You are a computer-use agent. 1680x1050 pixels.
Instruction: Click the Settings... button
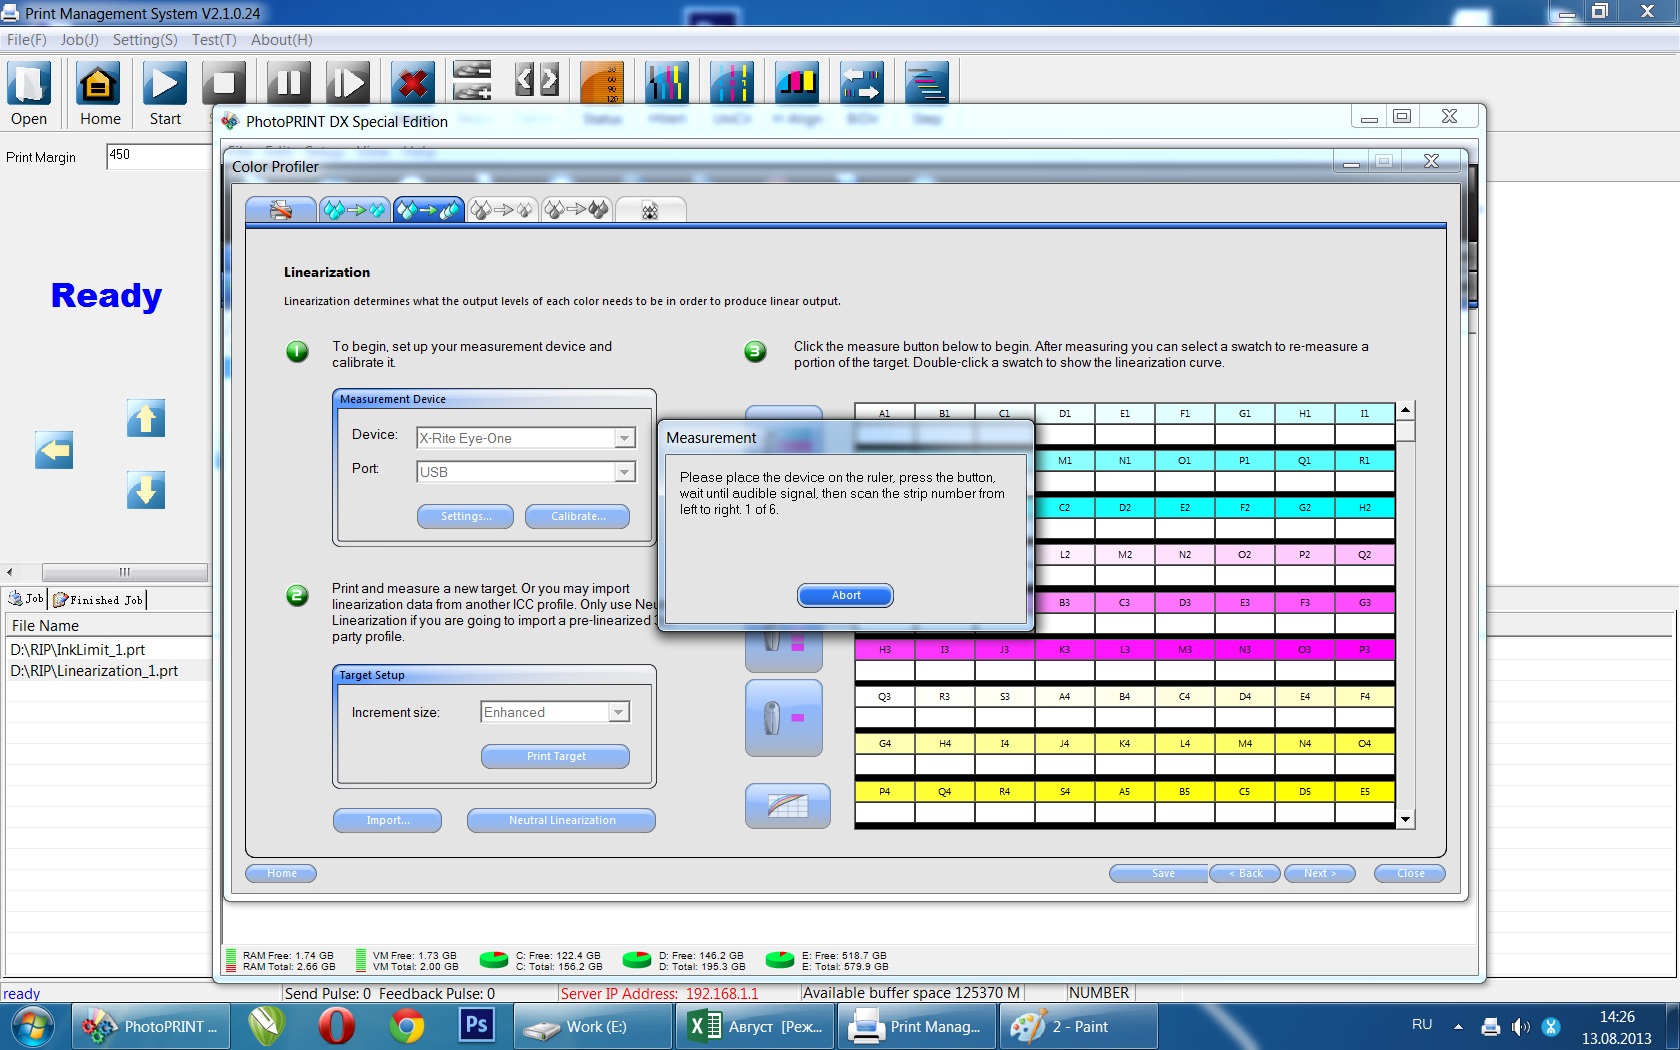coord(465,516)
